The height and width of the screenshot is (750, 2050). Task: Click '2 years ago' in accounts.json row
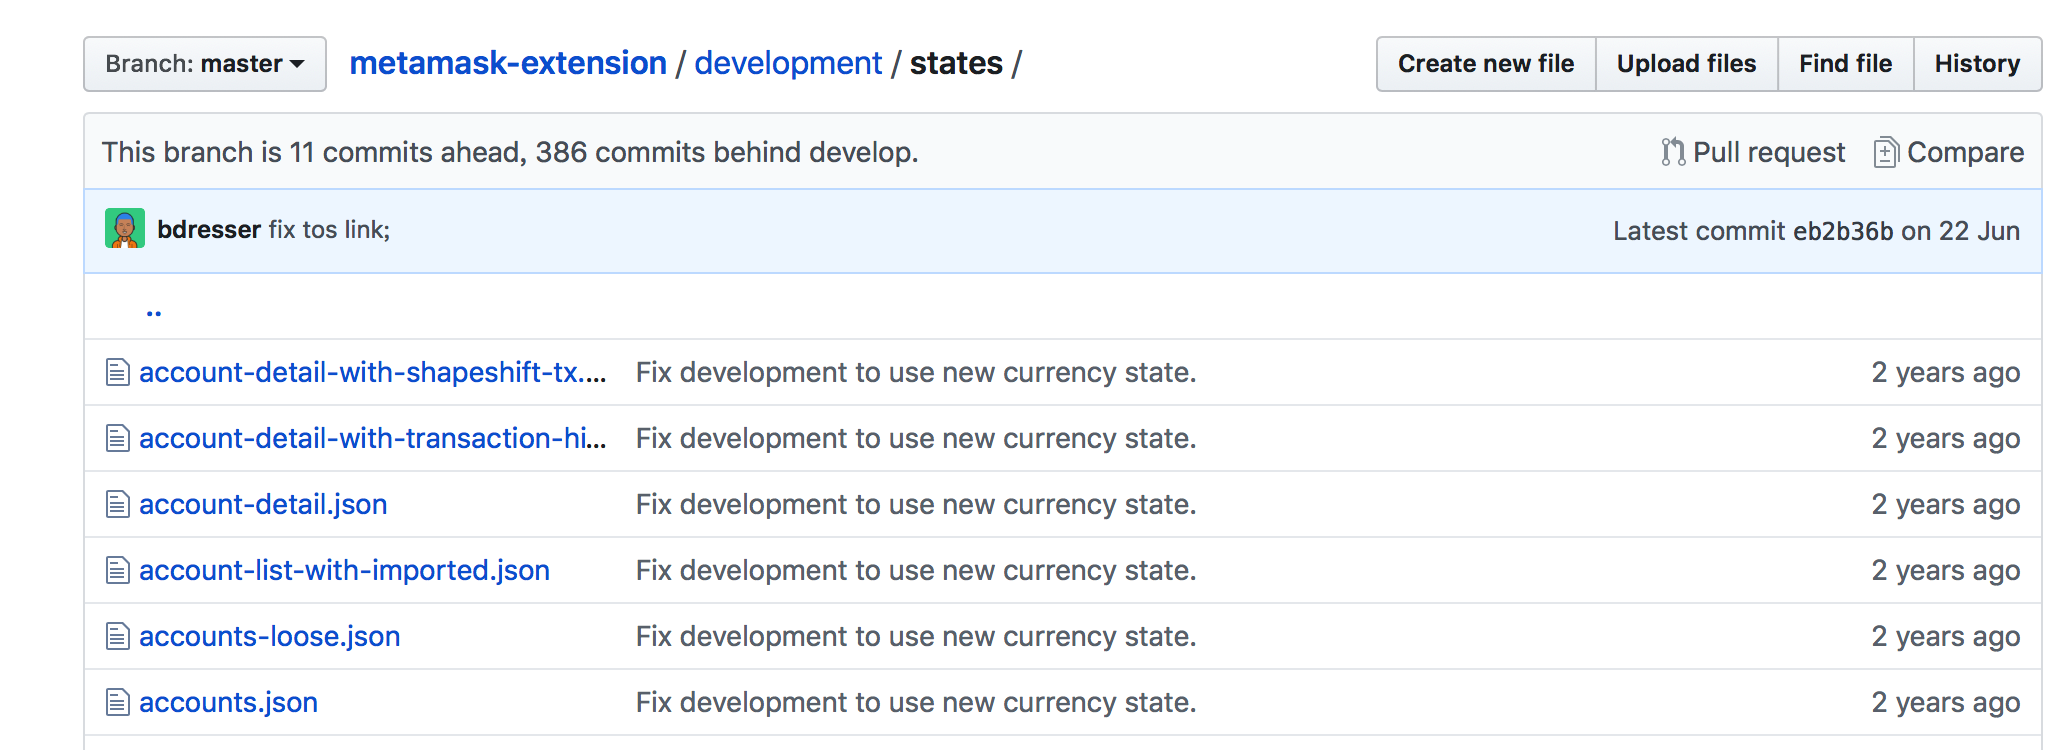pyautogui.click(x=1946, y=702)
